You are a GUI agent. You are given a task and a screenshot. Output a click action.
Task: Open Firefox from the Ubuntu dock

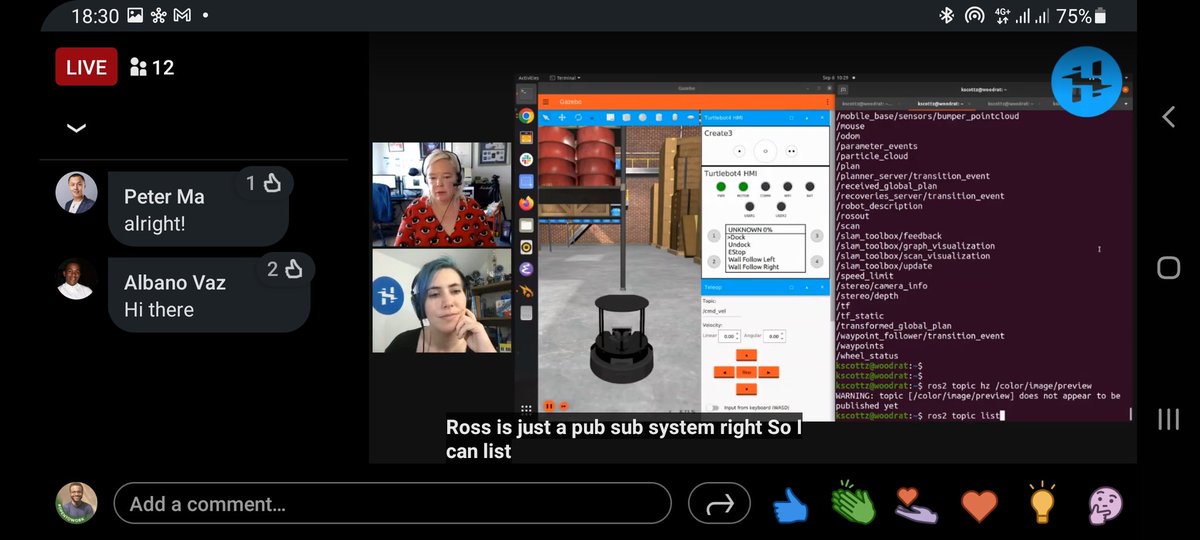(526, 203)
